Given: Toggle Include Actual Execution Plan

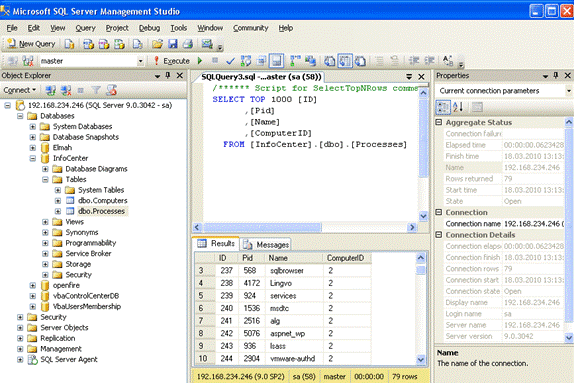Looking at the screenshot, I should [295, 61].
